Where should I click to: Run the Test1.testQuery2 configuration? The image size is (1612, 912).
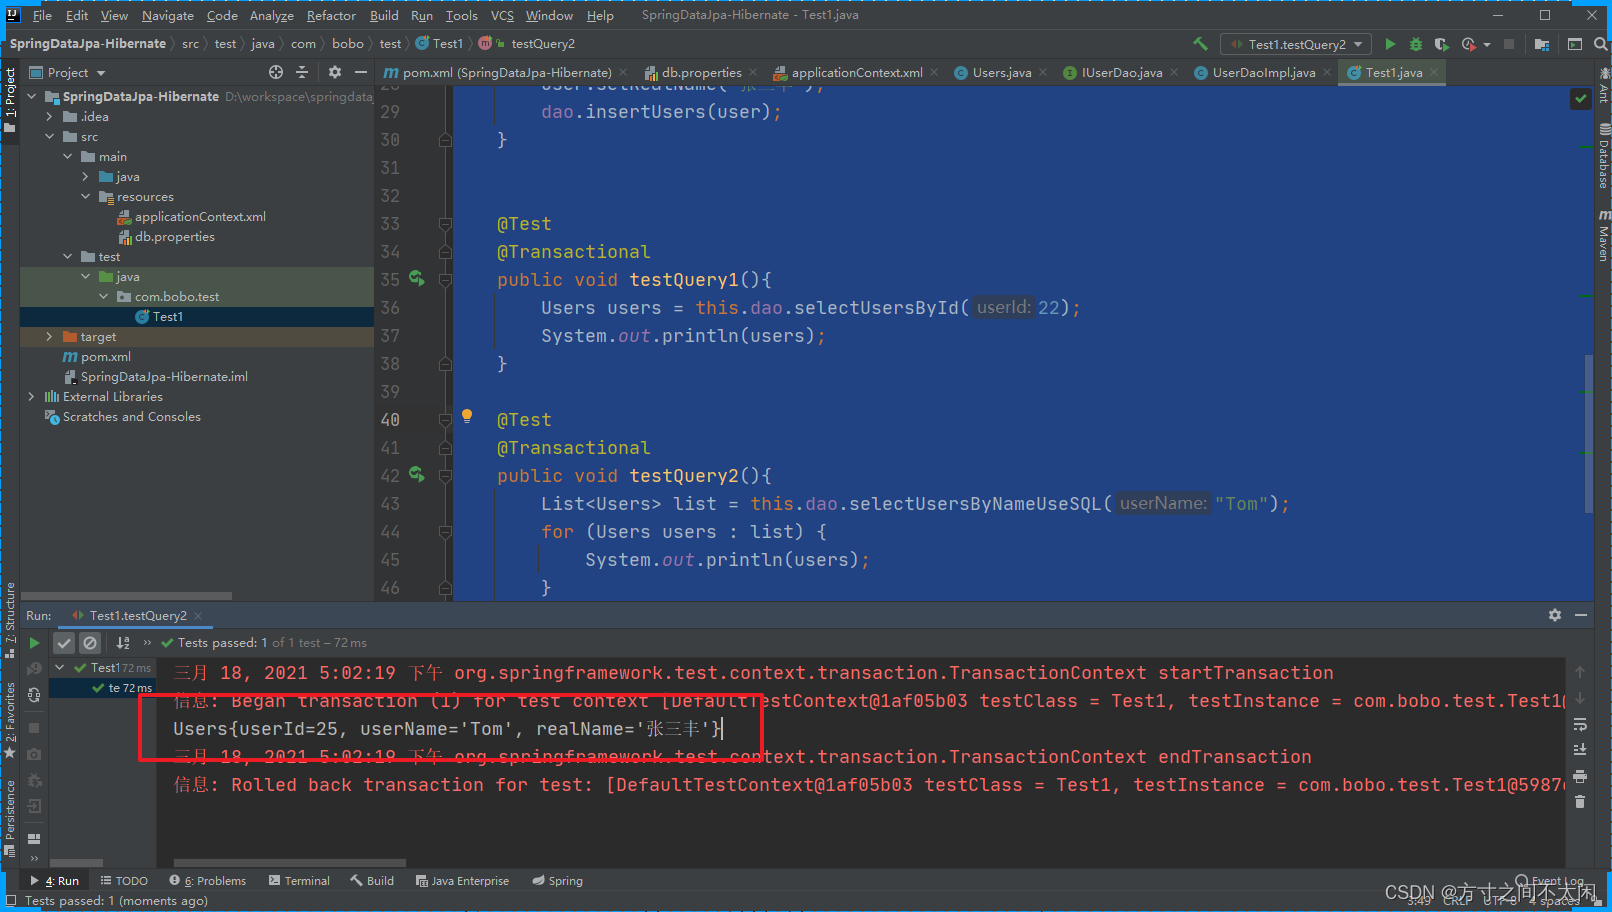click(1391, 43)
